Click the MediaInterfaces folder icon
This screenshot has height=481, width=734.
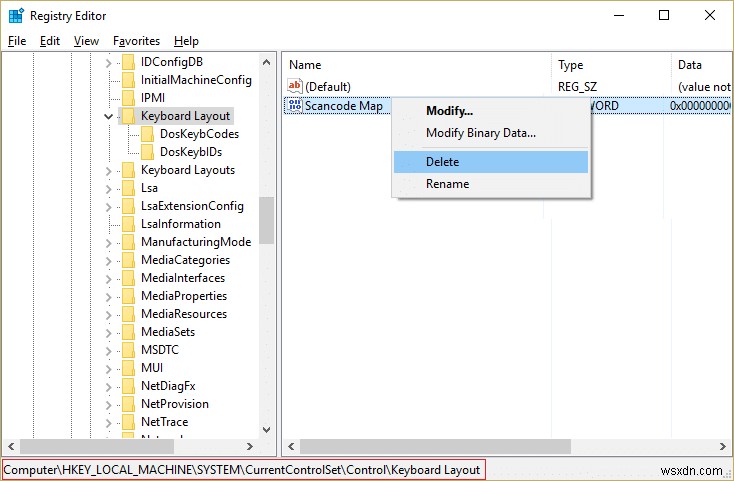[x=128, y=278]
